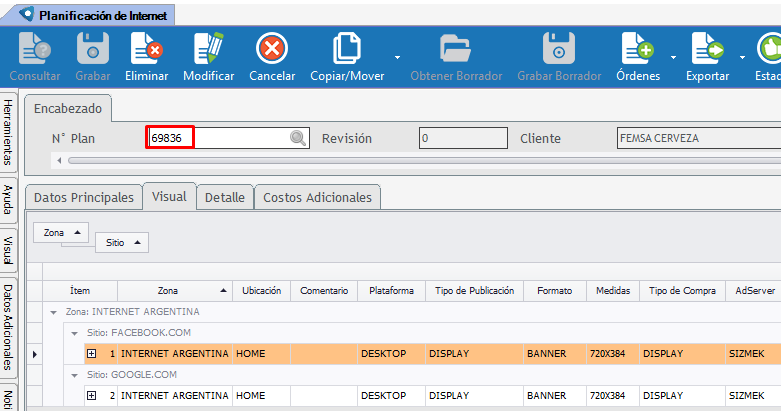781x411 pixels.
Task: Click the magnifier search icon in N° Plan
Action: tap(298, 139)
